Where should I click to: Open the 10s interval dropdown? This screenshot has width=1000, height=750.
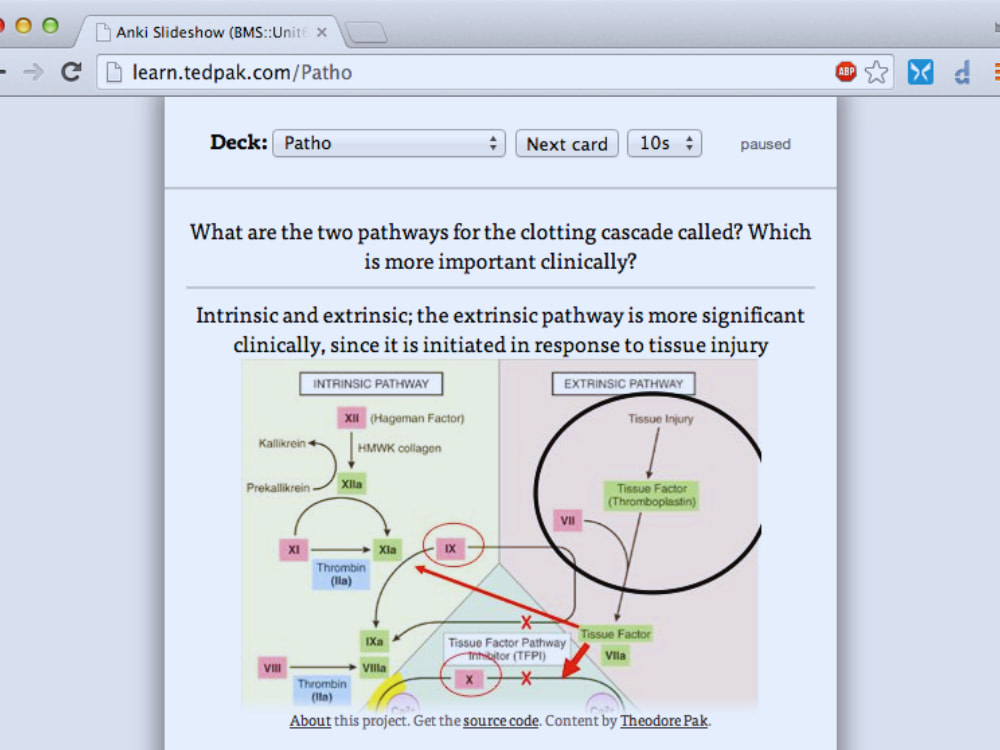coord(665,143)
